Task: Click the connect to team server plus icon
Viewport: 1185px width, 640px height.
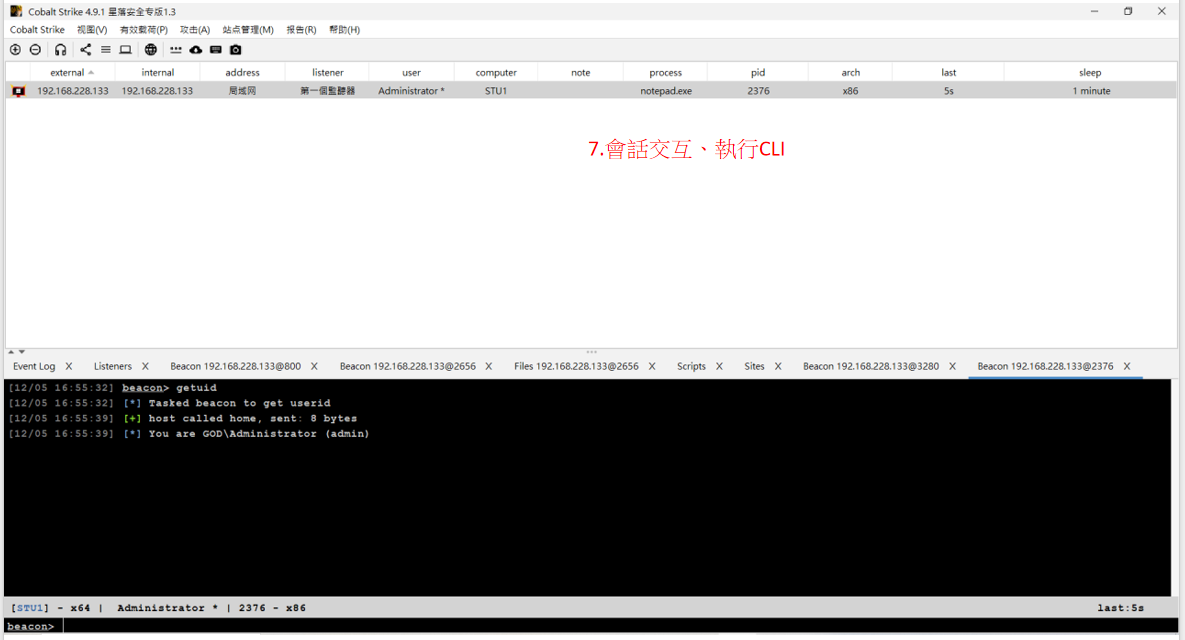Action: [15, 50]
